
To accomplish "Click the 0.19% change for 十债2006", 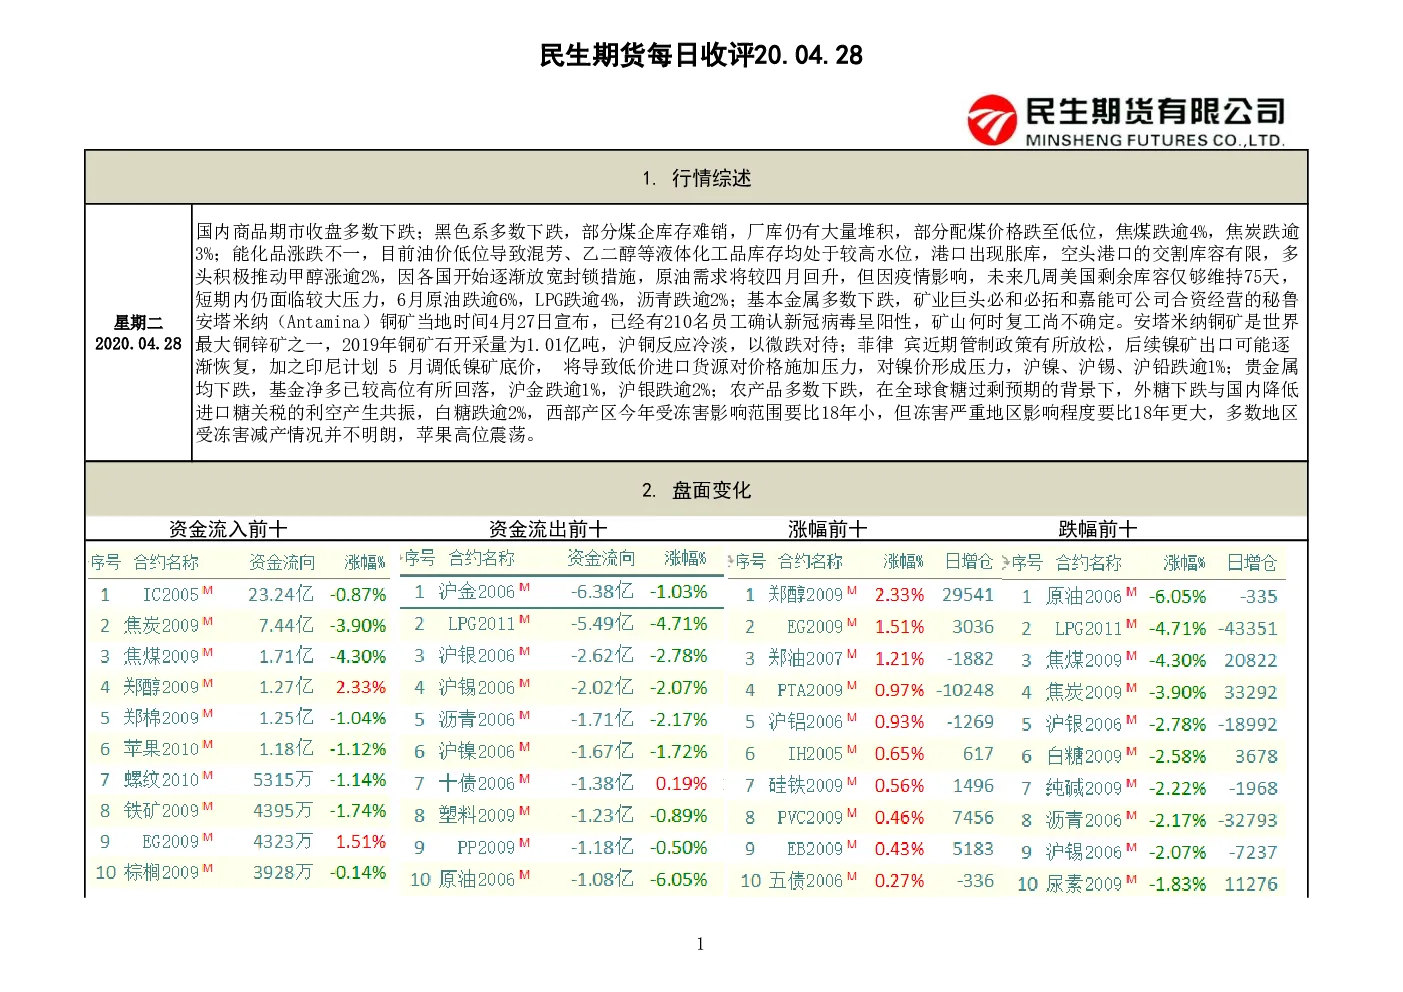I will tap(681, 783).
